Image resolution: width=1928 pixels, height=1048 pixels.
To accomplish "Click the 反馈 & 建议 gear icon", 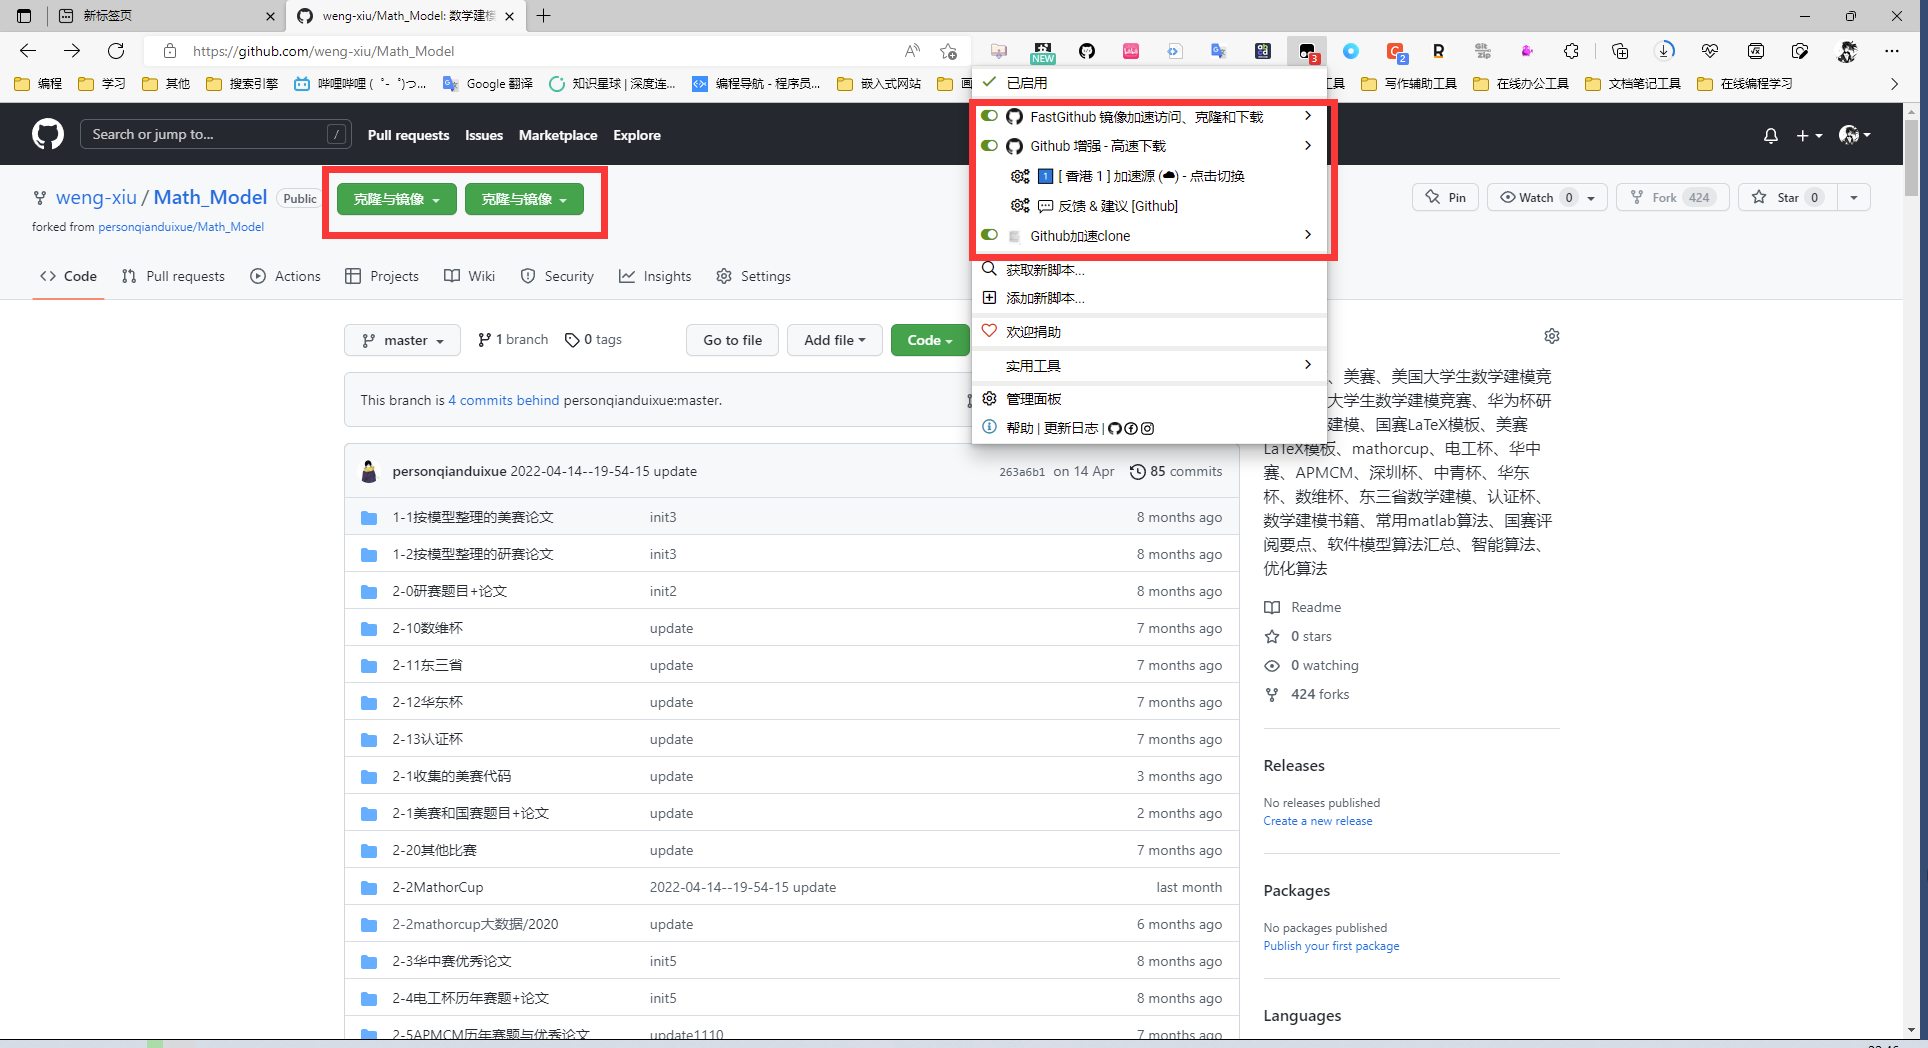I will [x=1020, y=205].
